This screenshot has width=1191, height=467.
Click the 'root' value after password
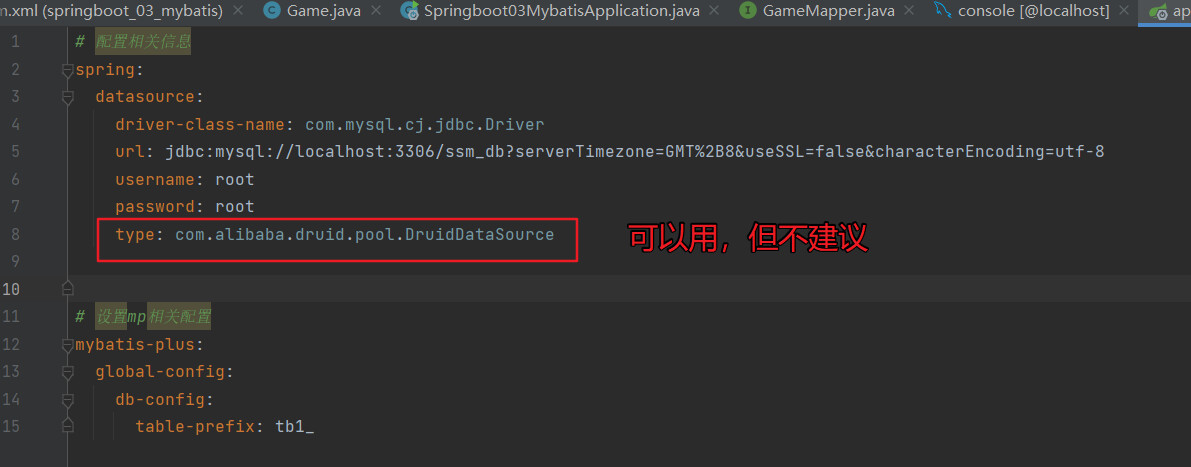click(235, 207)
